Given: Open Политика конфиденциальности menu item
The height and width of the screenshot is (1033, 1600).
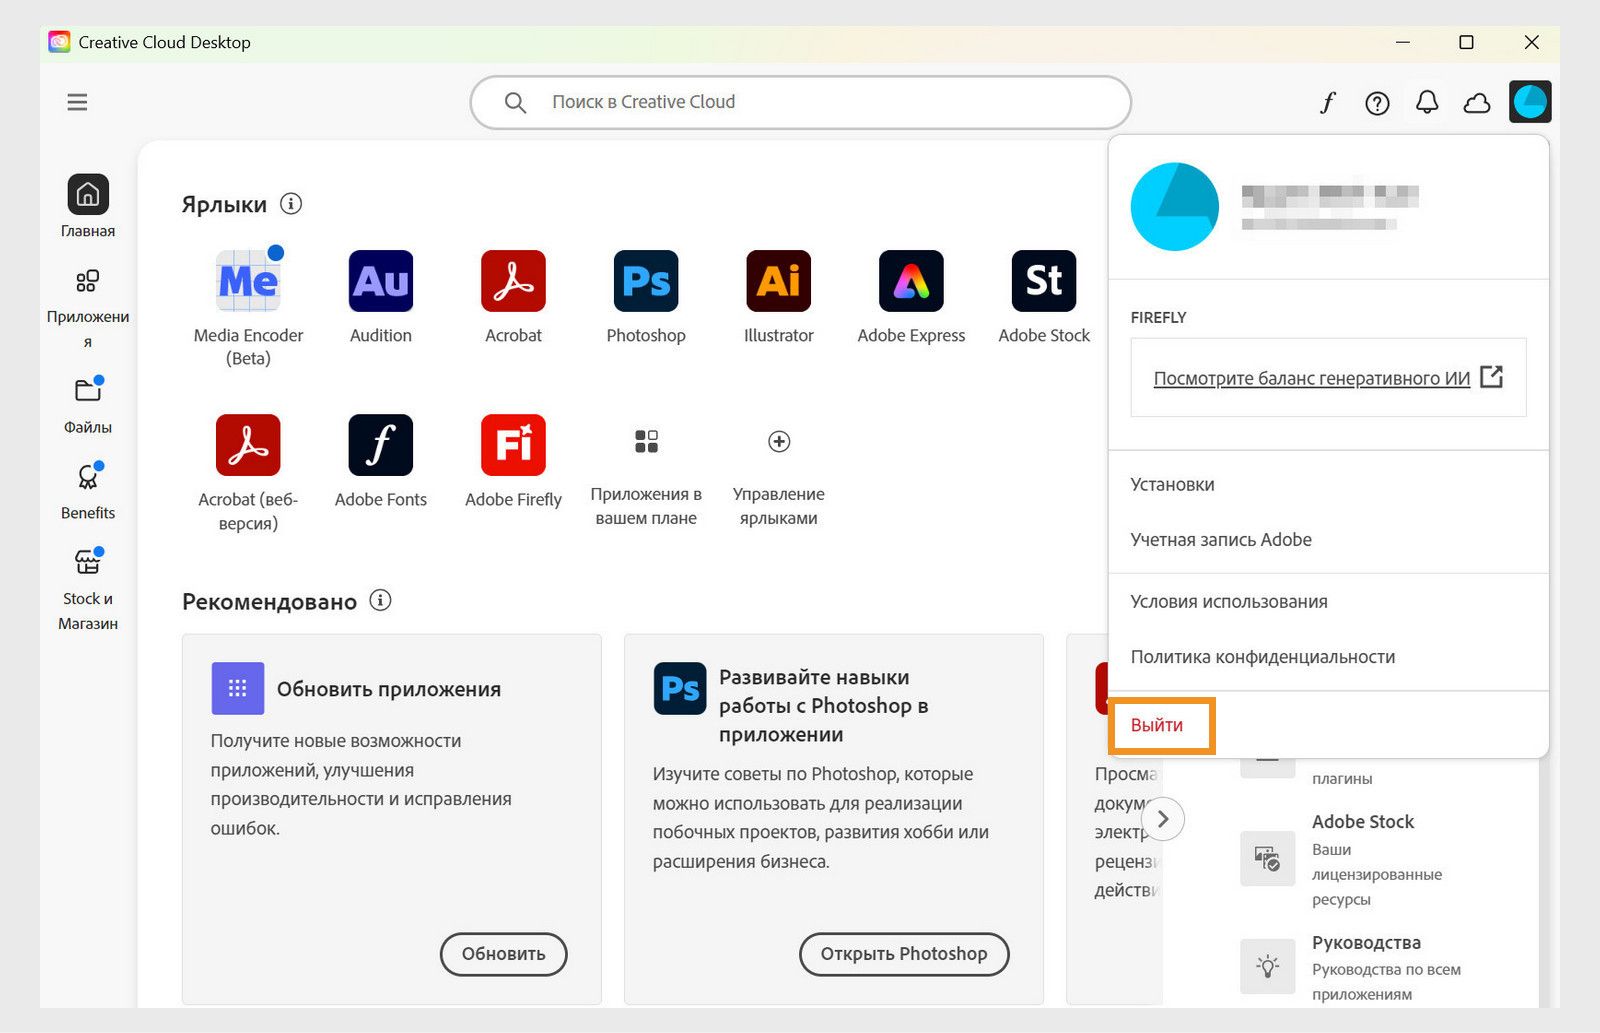Looking at the screenshot, I should point(1262,656).
